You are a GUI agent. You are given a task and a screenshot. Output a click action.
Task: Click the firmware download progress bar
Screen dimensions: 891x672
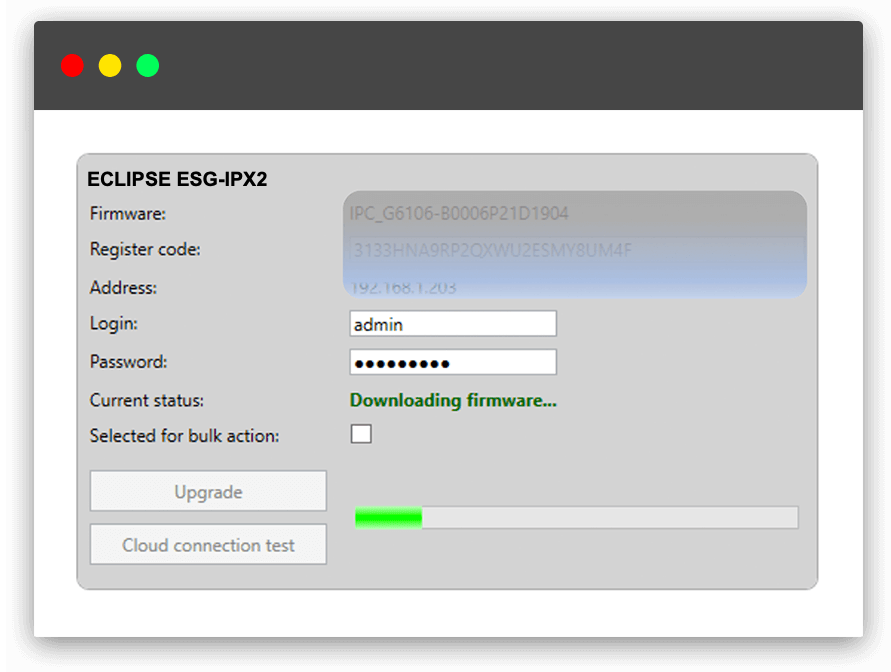(x=577, y=517)
